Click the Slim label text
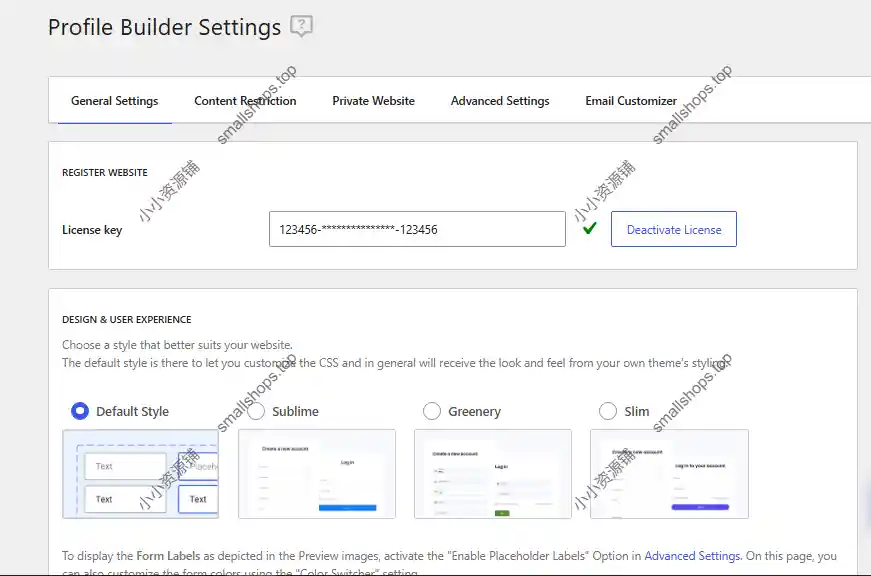 637,412
